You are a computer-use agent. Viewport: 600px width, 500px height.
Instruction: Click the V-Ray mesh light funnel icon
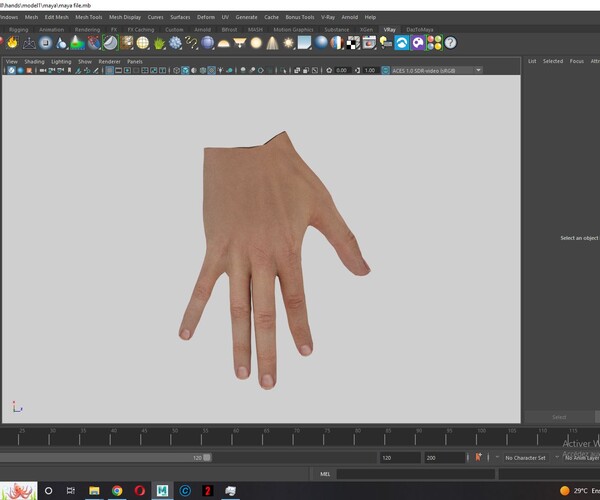click(240, 43)
